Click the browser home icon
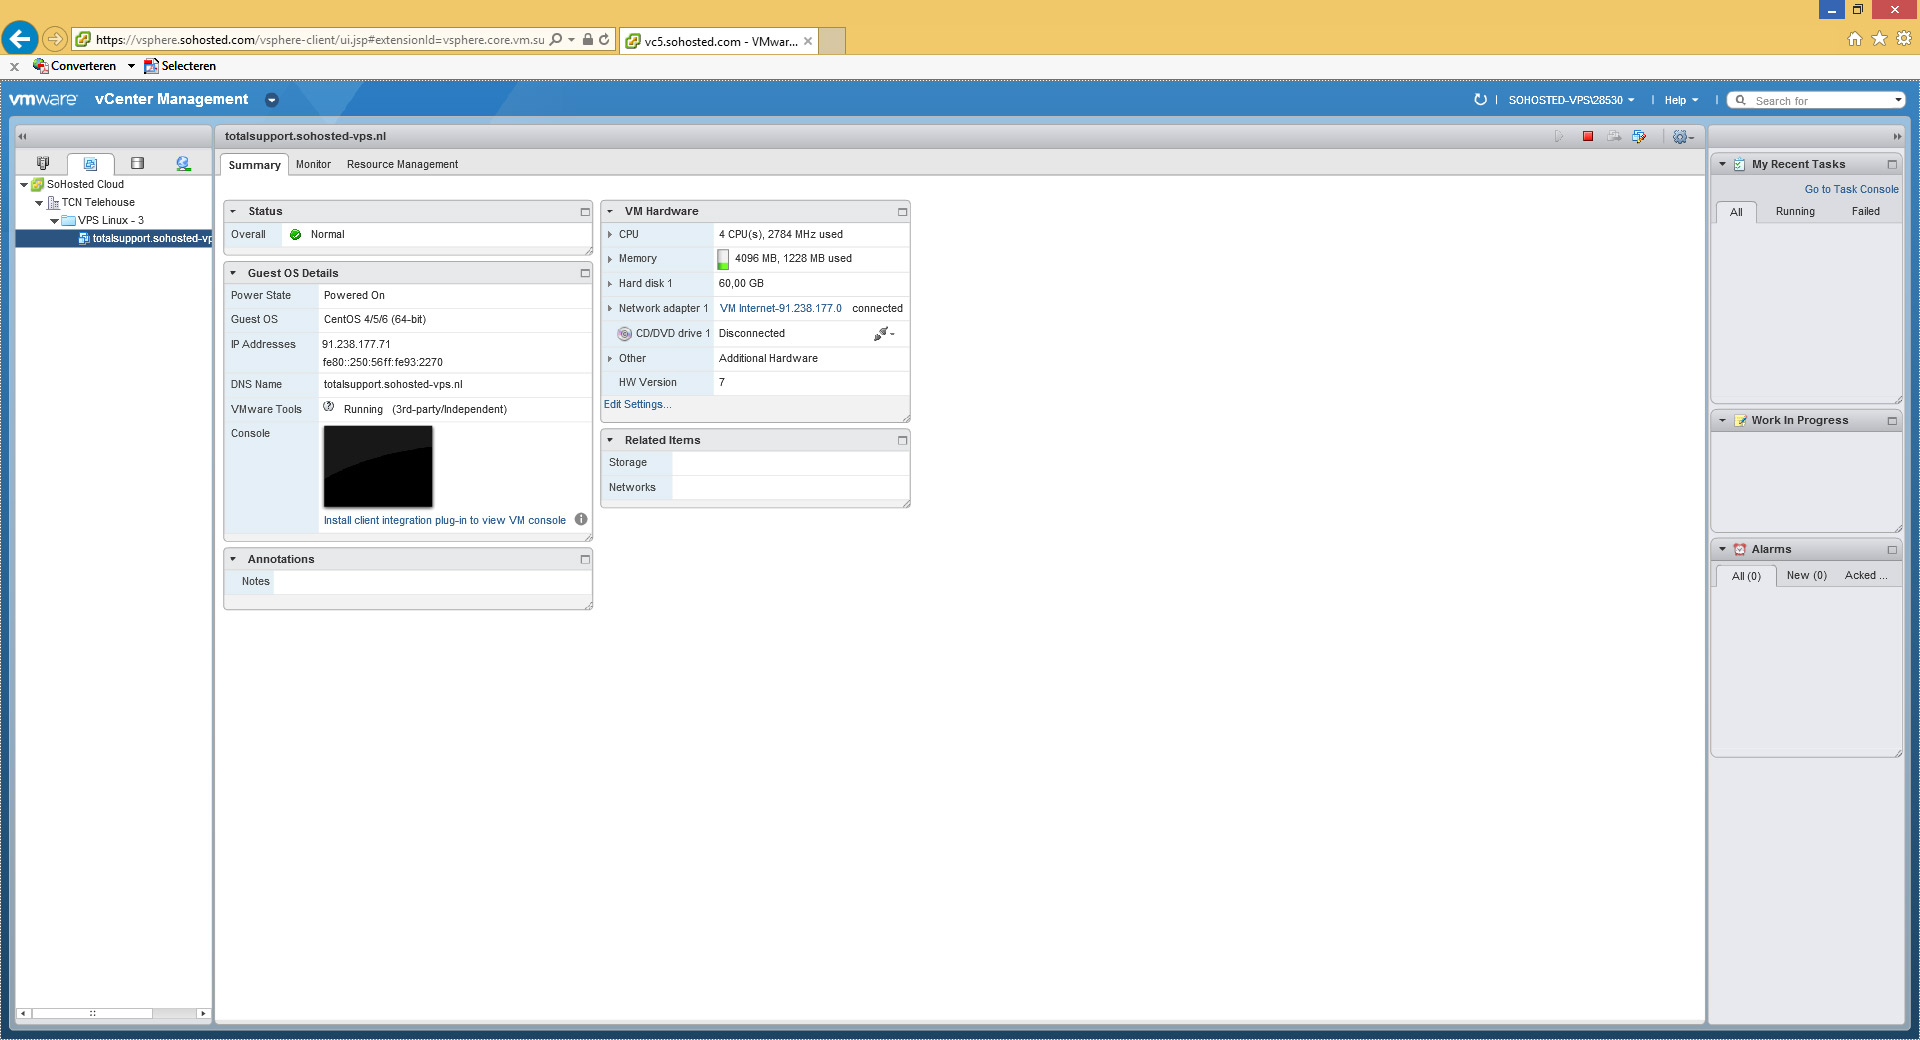 (x=1855, y=38)
